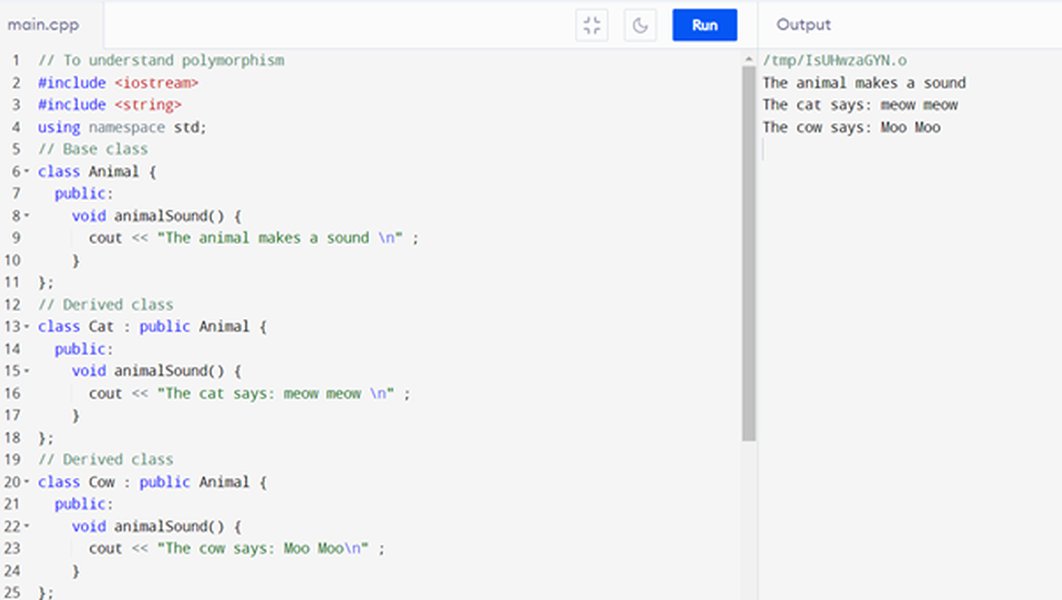This screenshot has height=600, width=1062.
Task: Click 'void animalSound()' on line 15
Action: [148, 370]
